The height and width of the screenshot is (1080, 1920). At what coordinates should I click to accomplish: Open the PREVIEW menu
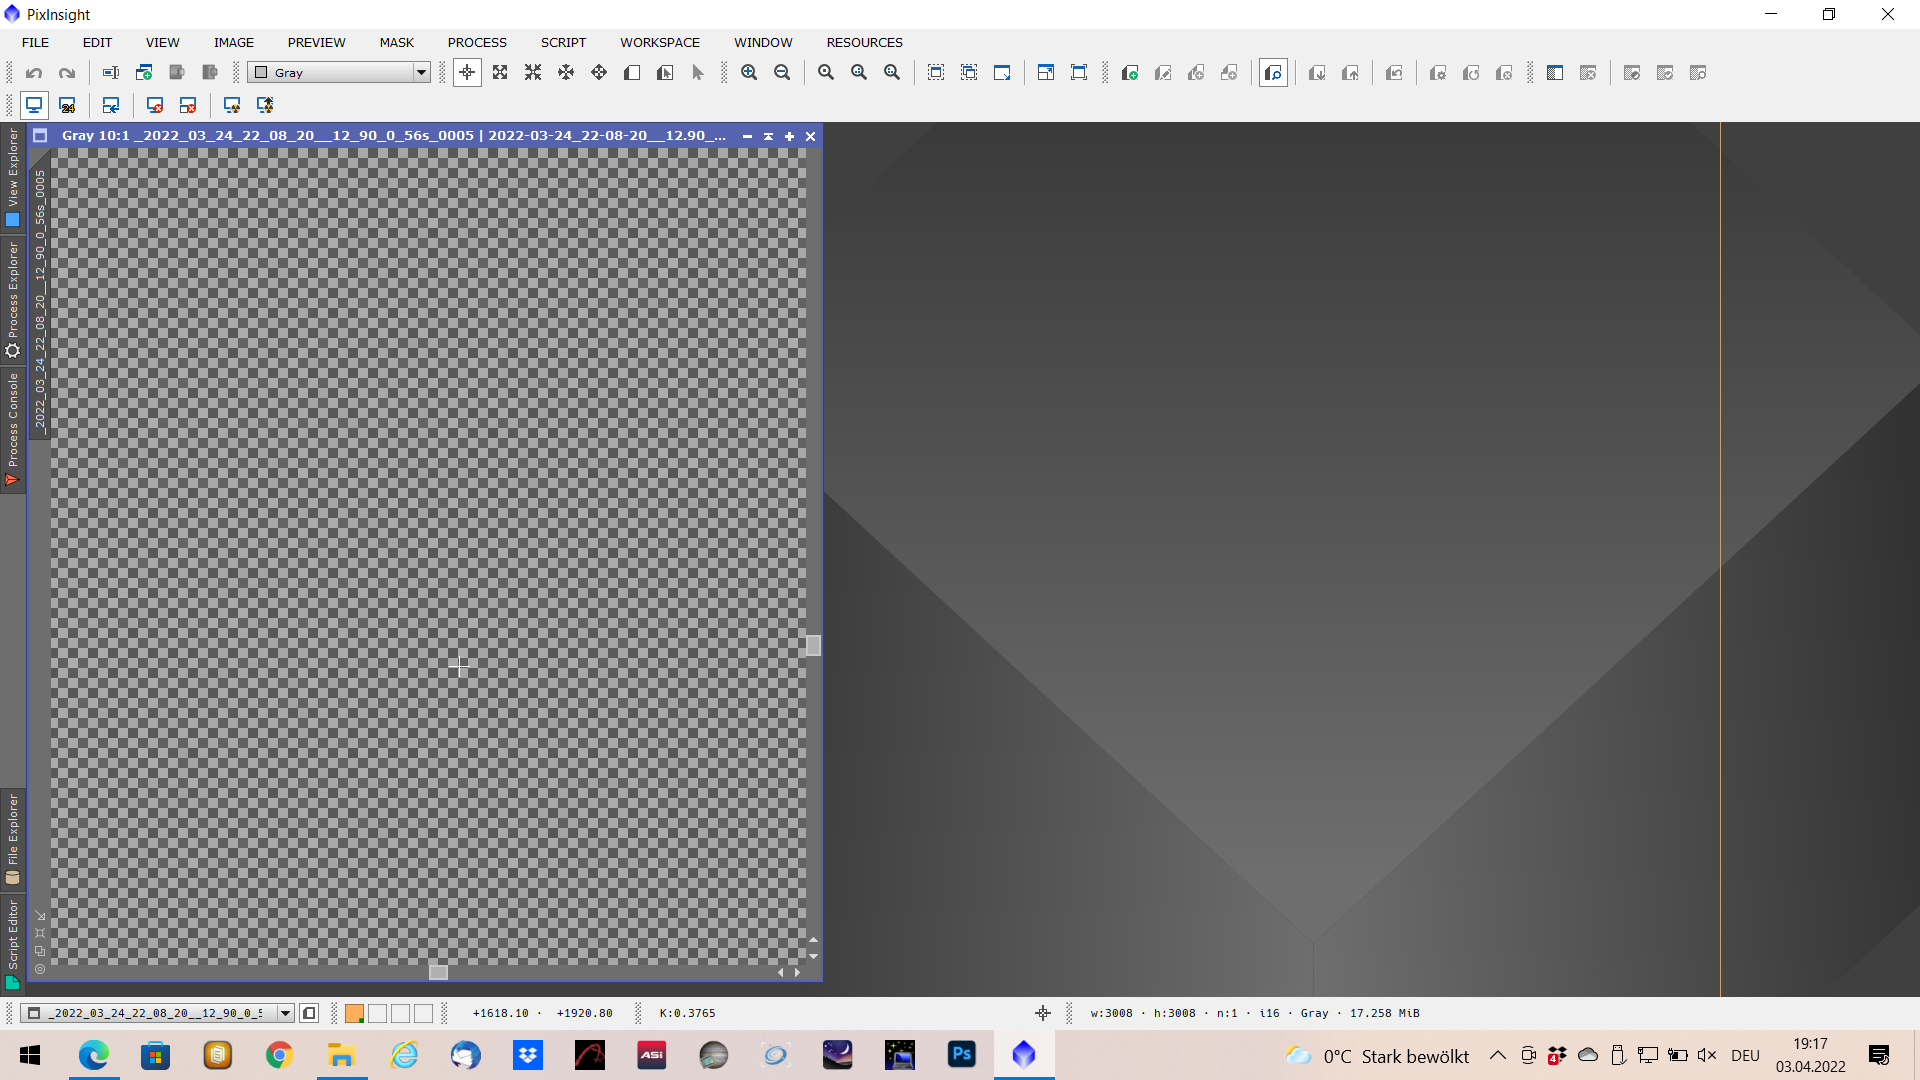[x=316, y=42]
